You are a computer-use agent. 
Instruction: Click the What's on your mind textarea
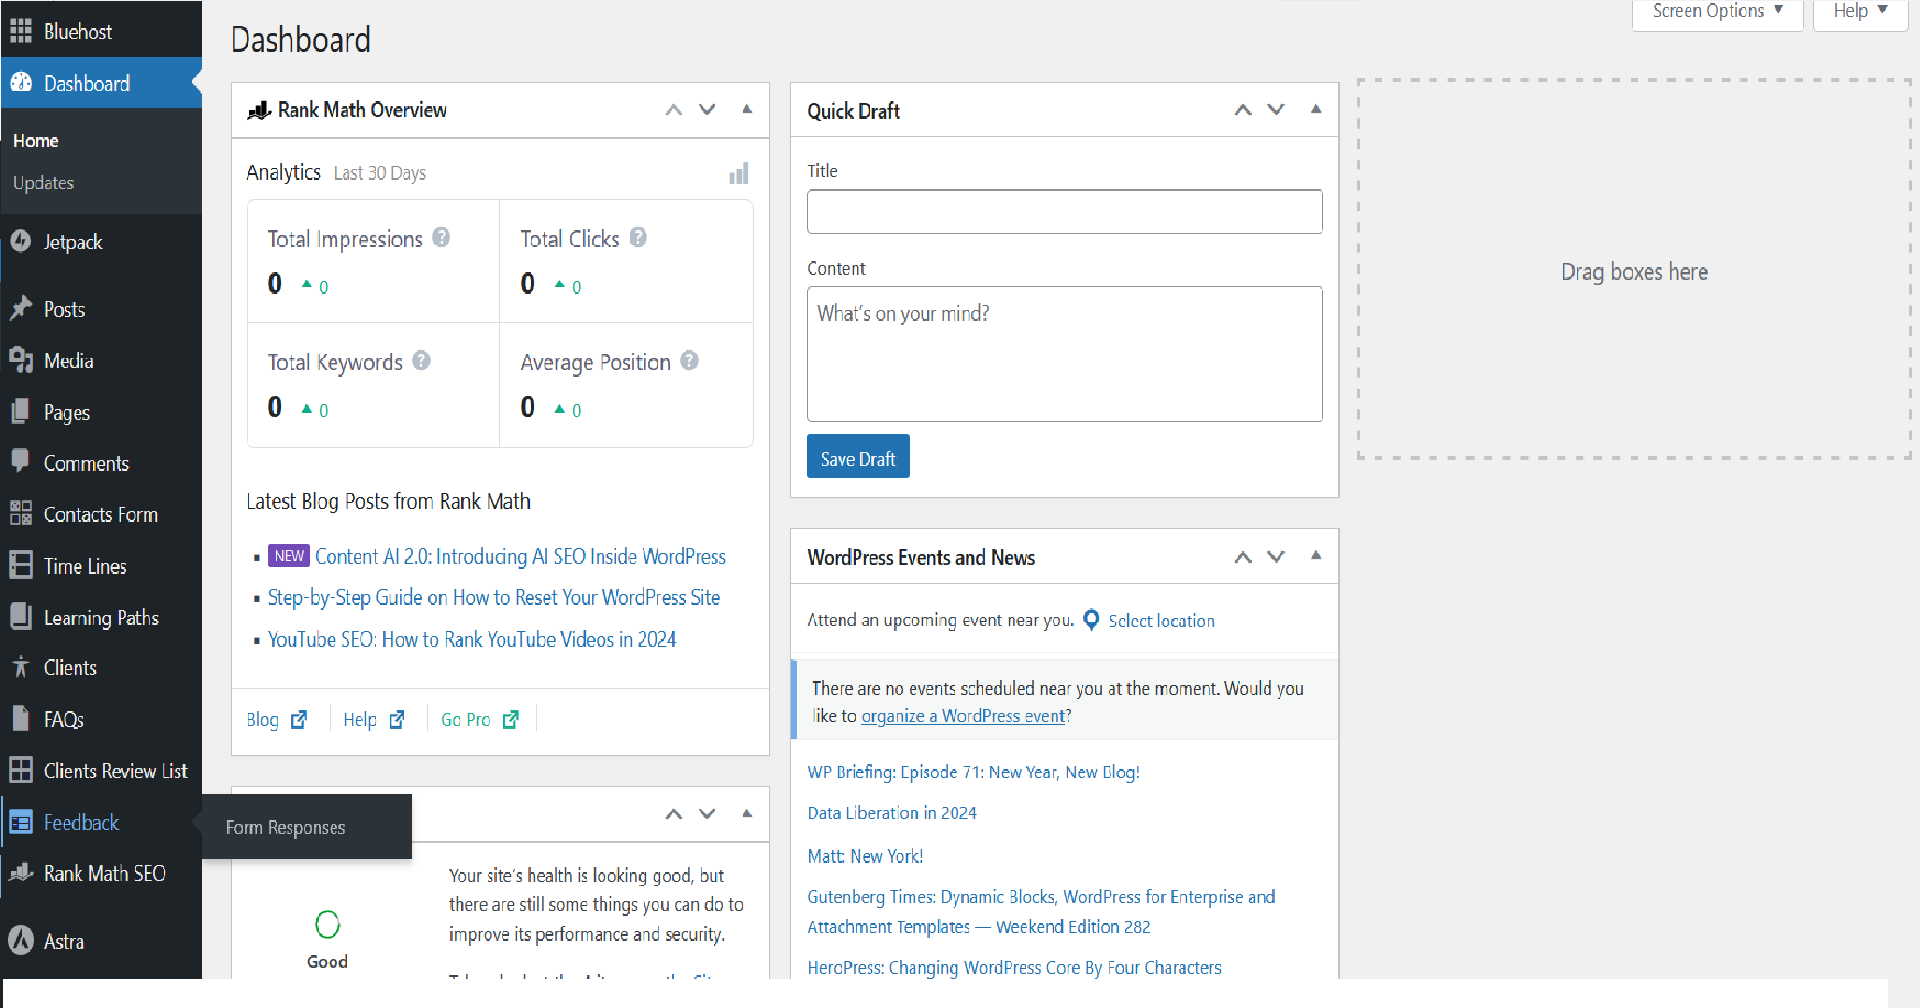tap(1064, 354)
